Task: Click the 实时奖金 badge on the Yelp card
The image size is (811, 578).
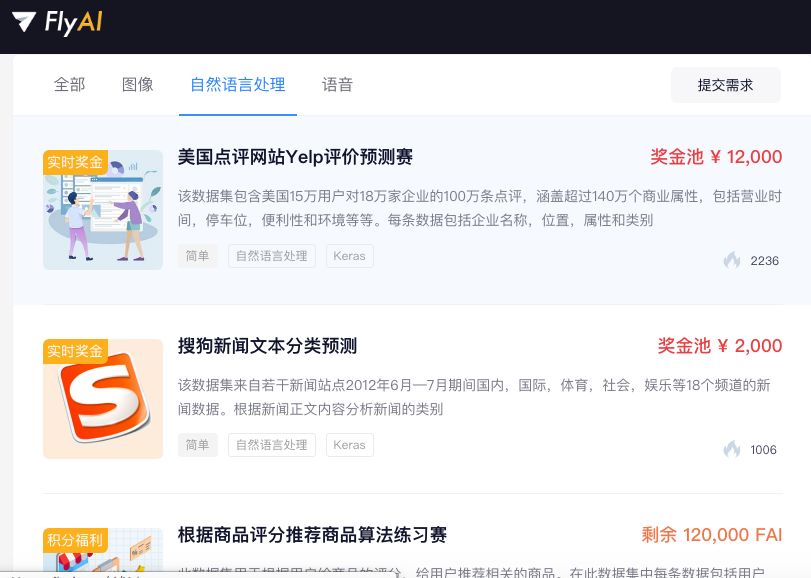Action: (x=76, y=162)
